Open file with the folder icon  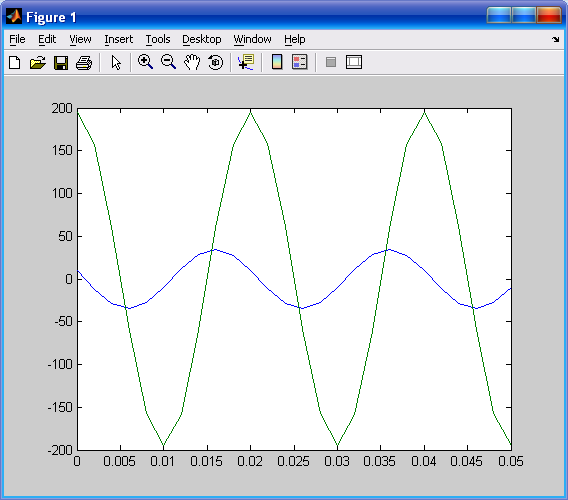tap(38, 62)
